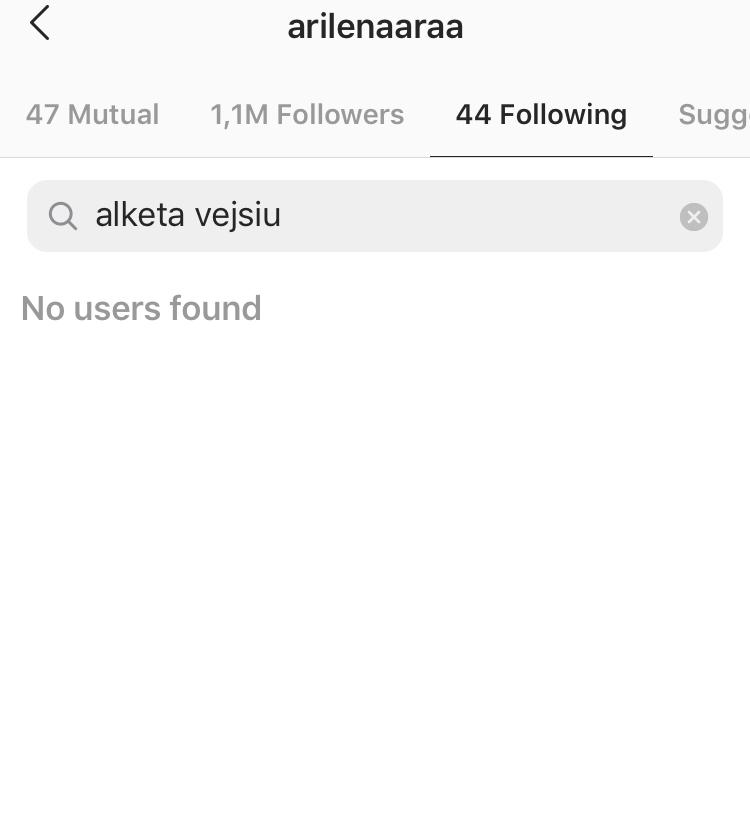Viewport: 750px width, 836px height.
Task: Click the blank space inside search bar
Action: point(480,216)
